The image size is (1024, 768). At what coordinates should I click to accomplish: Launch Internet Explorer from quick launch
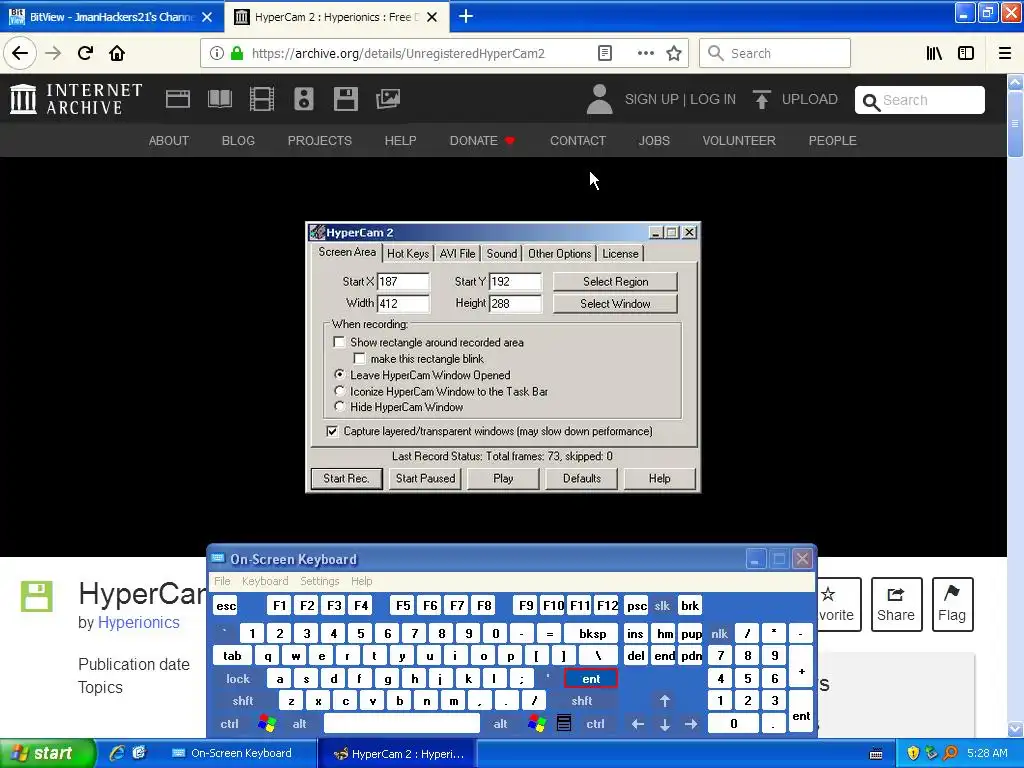[117, 753]
